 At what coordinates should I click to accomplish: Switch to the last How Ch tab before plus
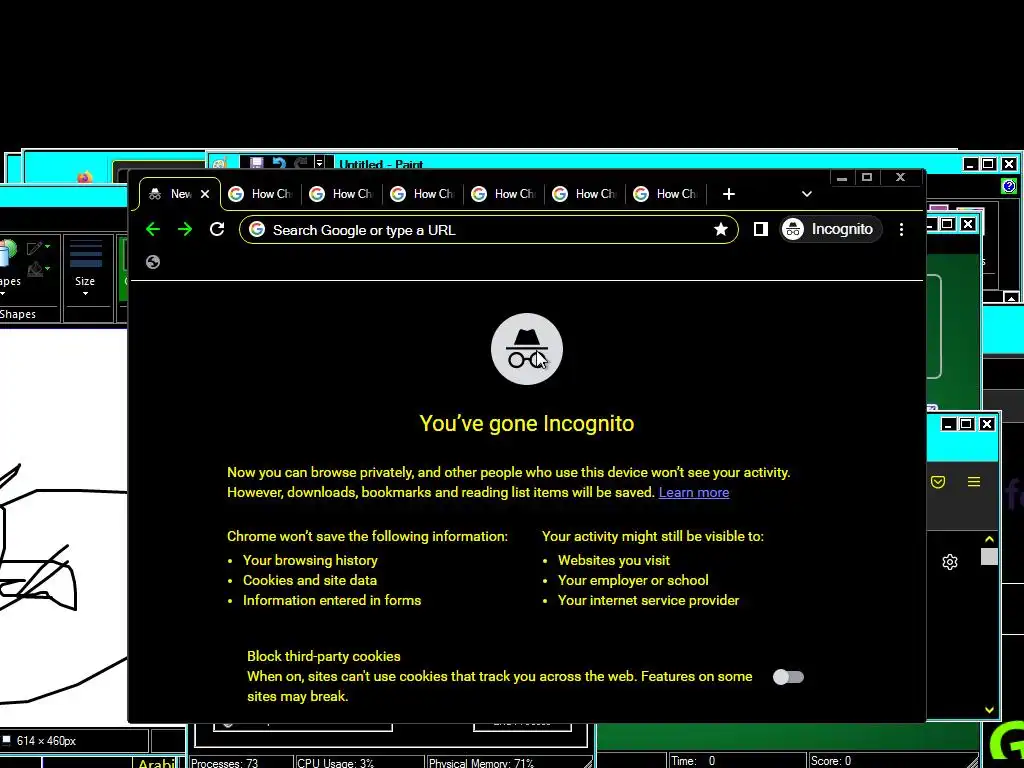tap(665, 194)
